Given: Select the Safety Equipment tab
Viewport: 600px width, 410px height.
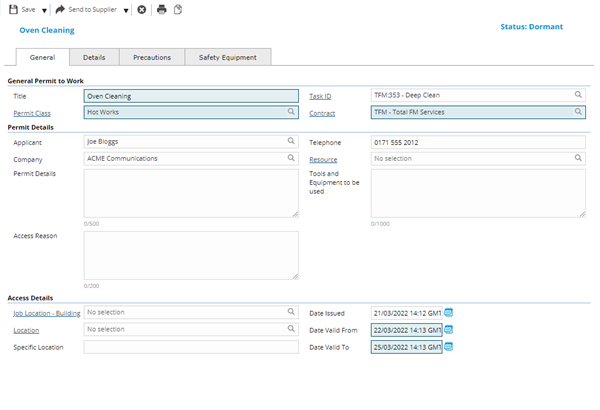Looking at the screenshot, I should pos(227,58).
